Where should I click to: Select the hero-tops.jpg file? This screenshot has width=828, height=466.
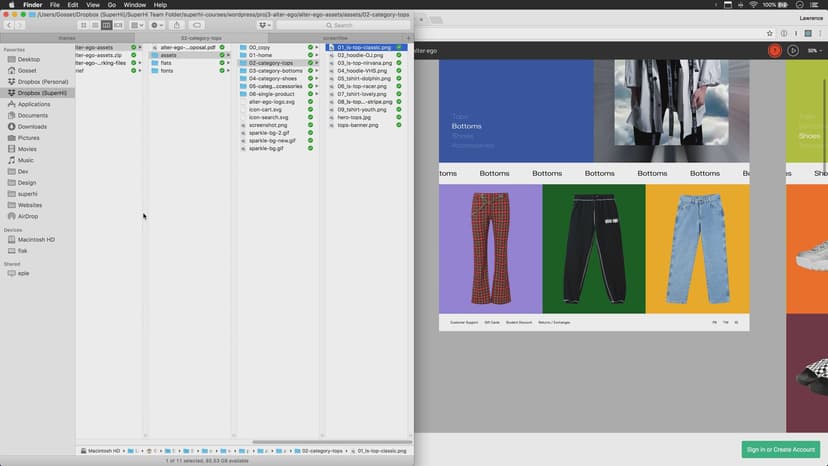[354, 117]
